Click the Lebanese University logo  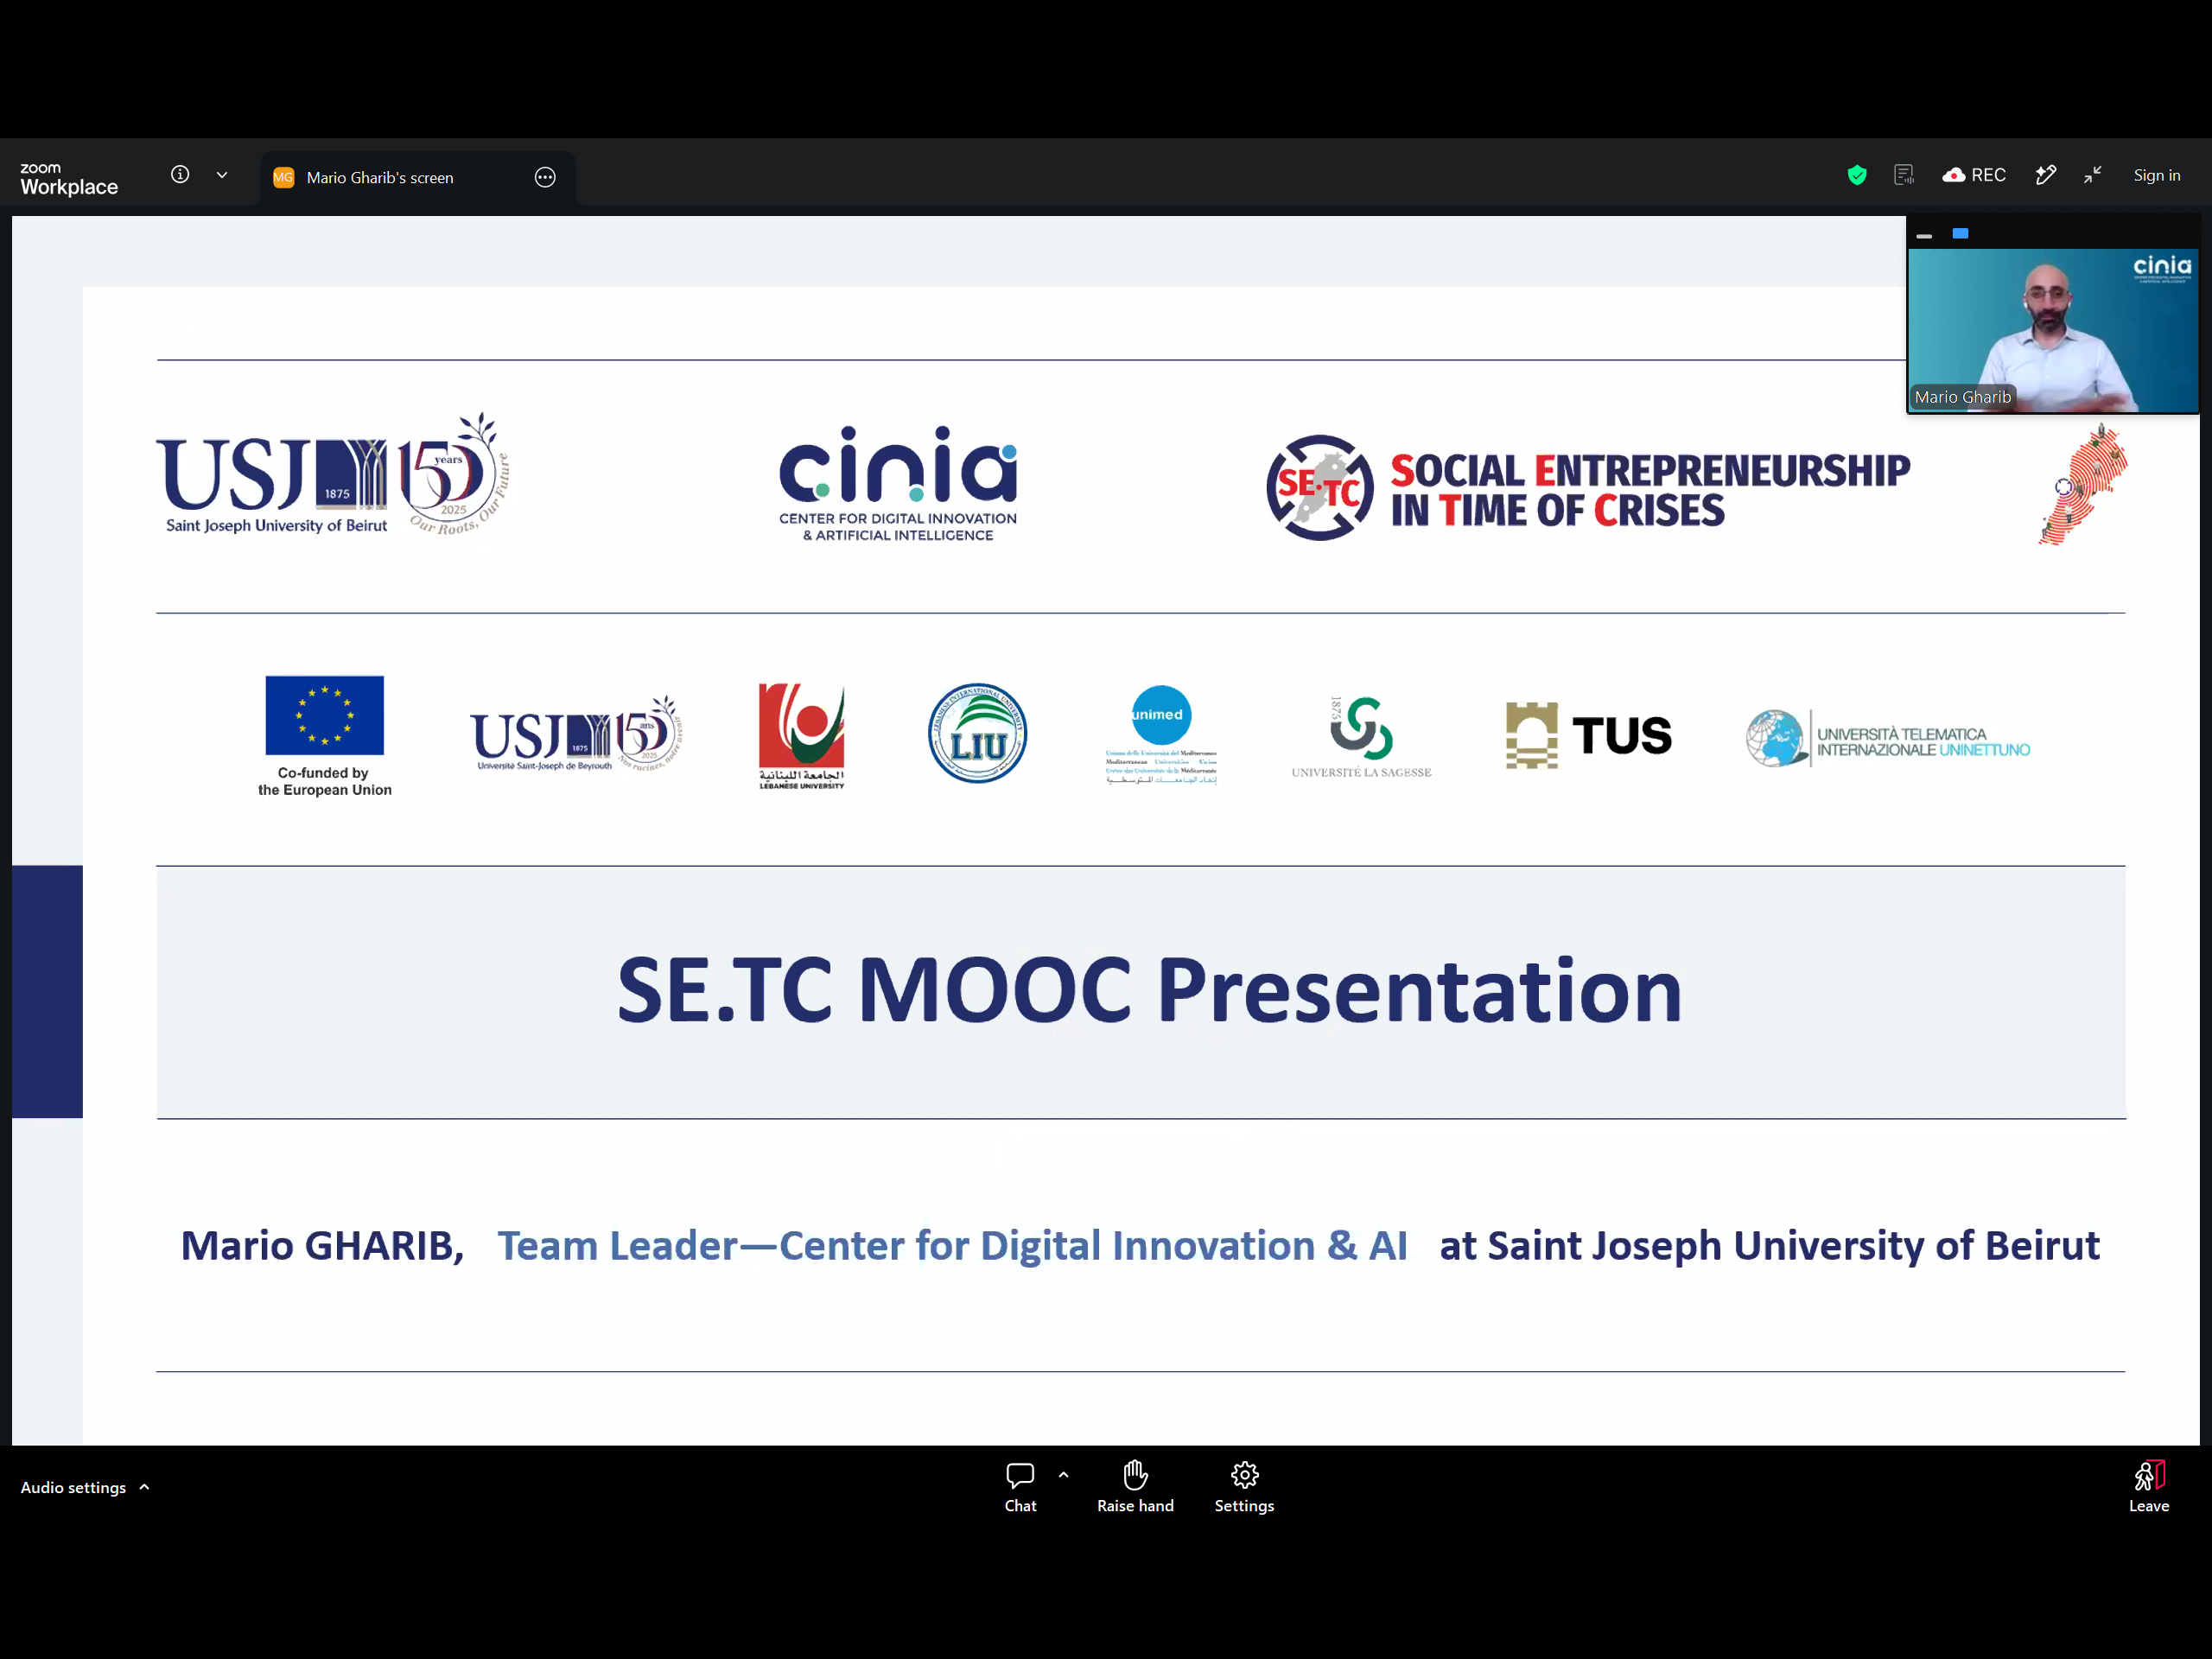coord(802,736)
